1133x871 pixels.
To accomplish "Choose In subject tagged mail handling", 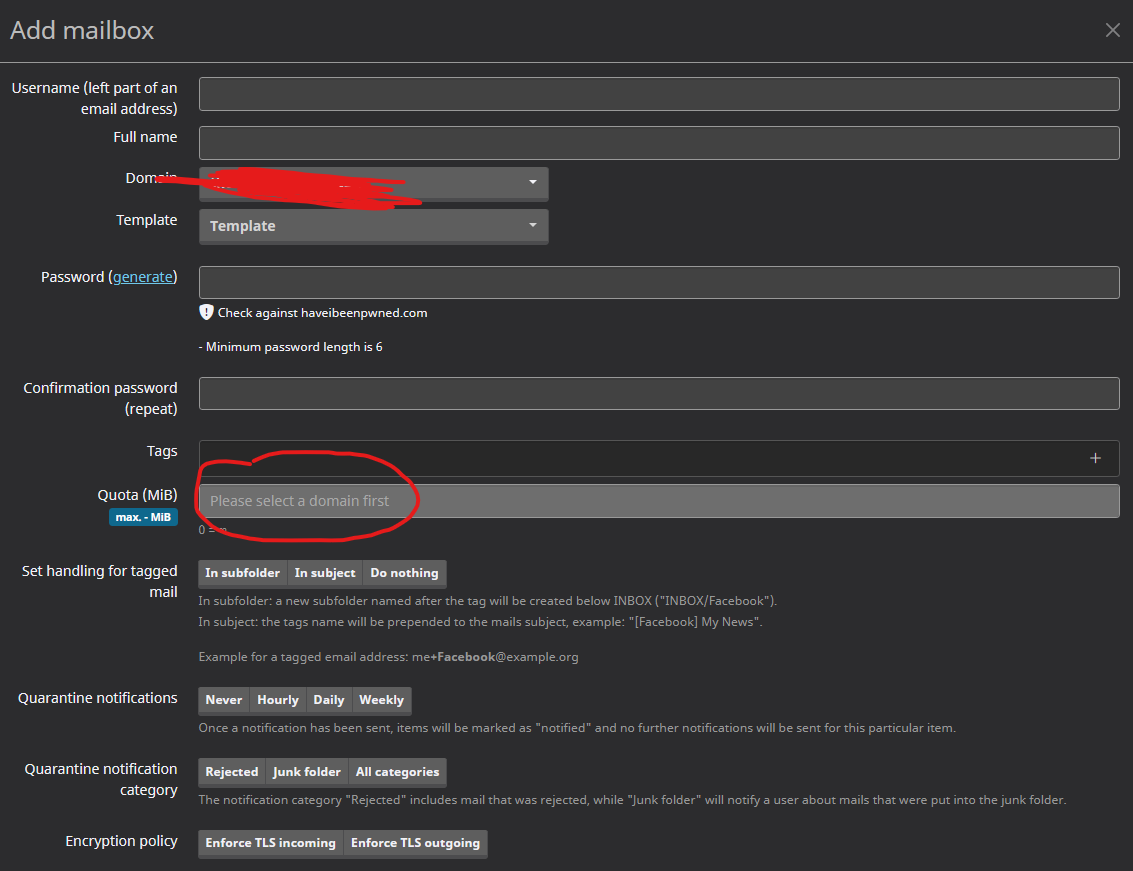I will (324, 573).
